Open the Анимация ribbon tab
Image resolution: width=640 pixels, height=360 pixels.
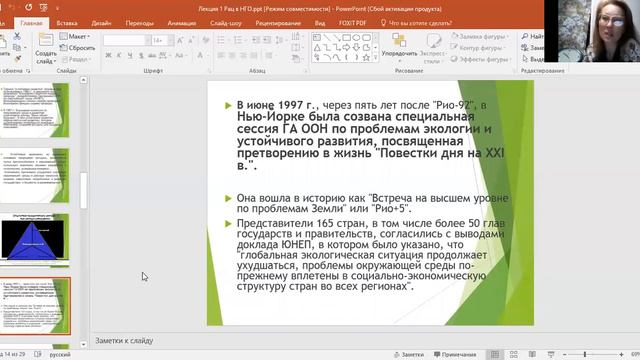pos(182,23)
